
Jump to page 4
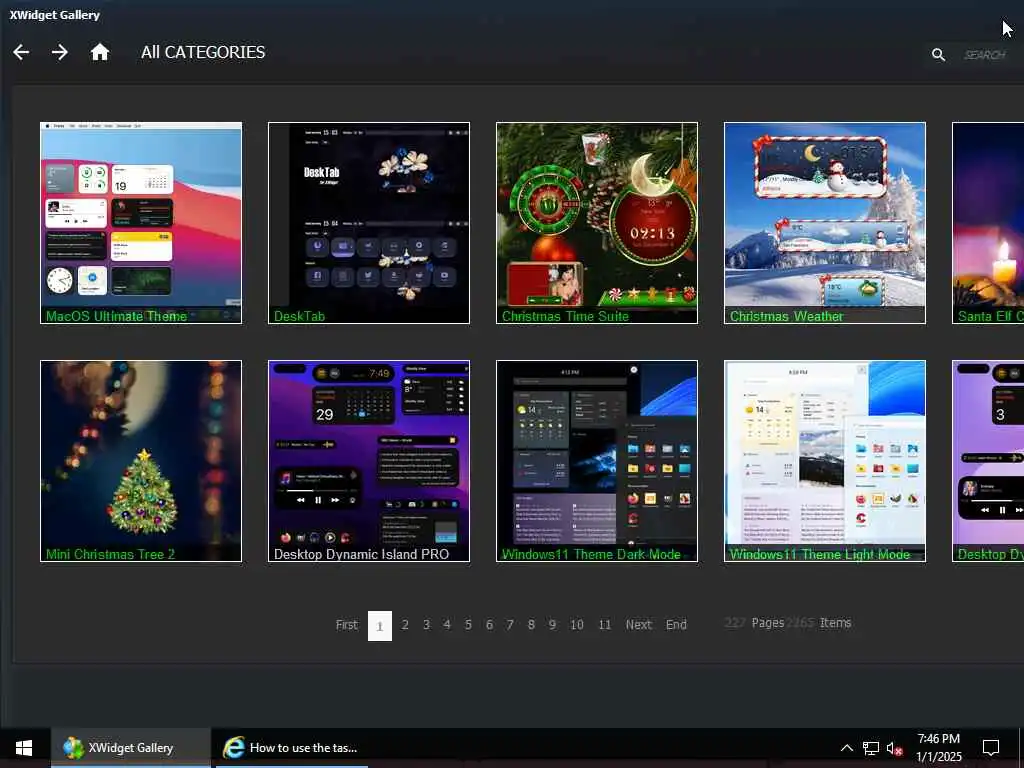[x=447, y=625]
